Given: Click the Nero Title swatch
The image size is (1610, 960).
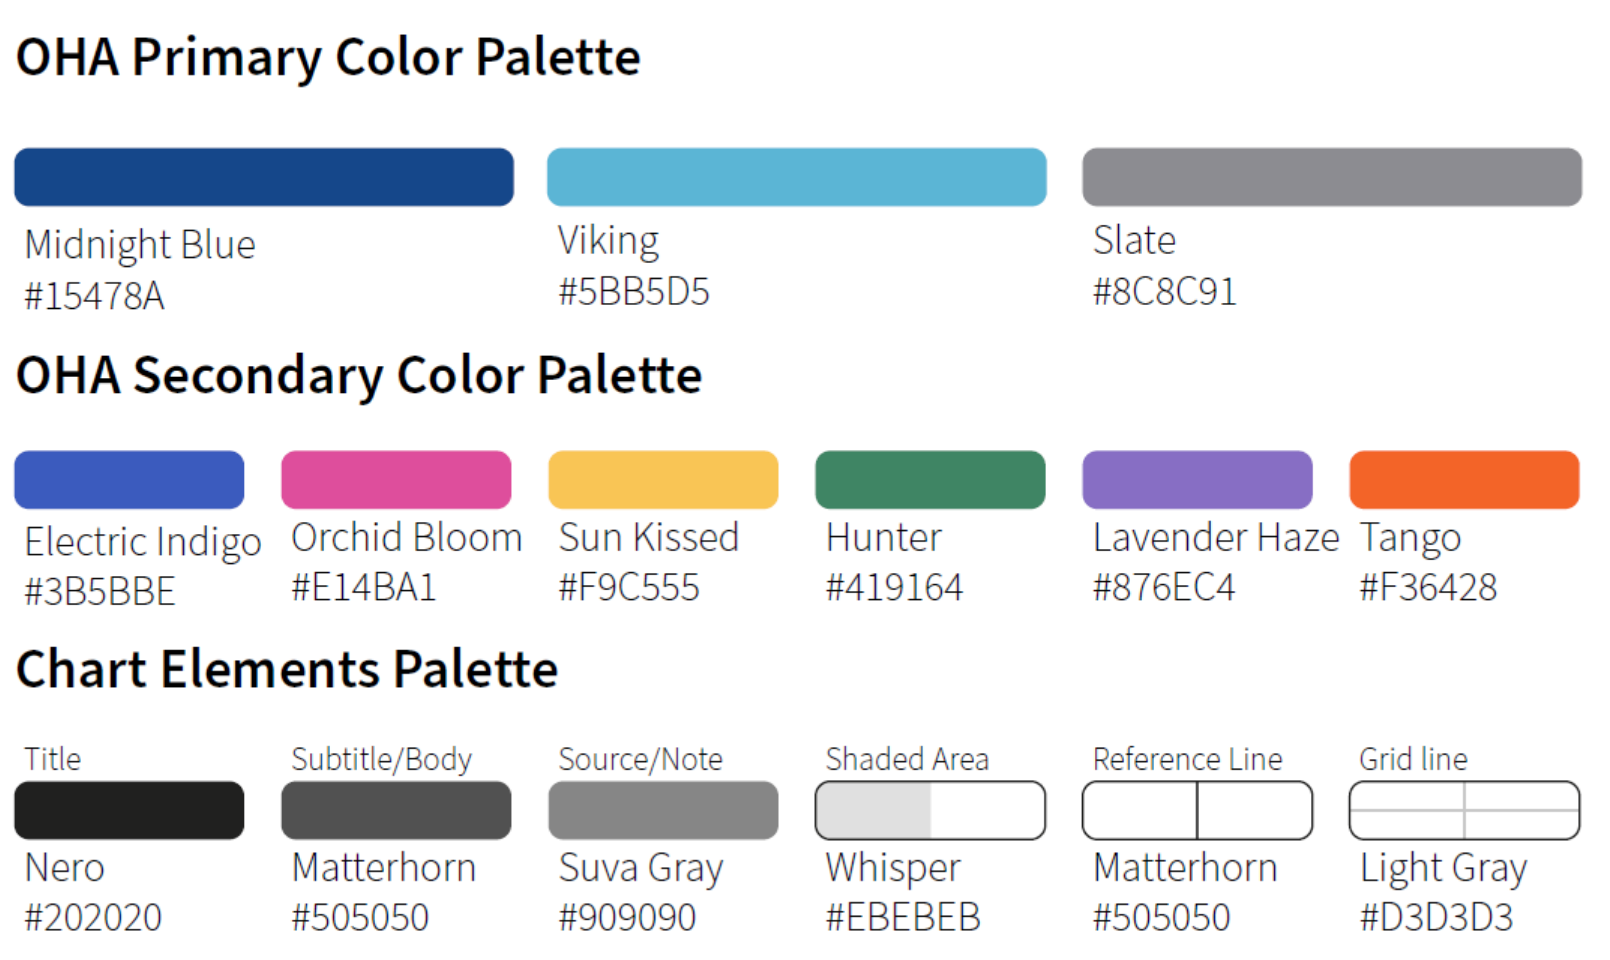Looking at the screenshot, I should tap(129, 810).
